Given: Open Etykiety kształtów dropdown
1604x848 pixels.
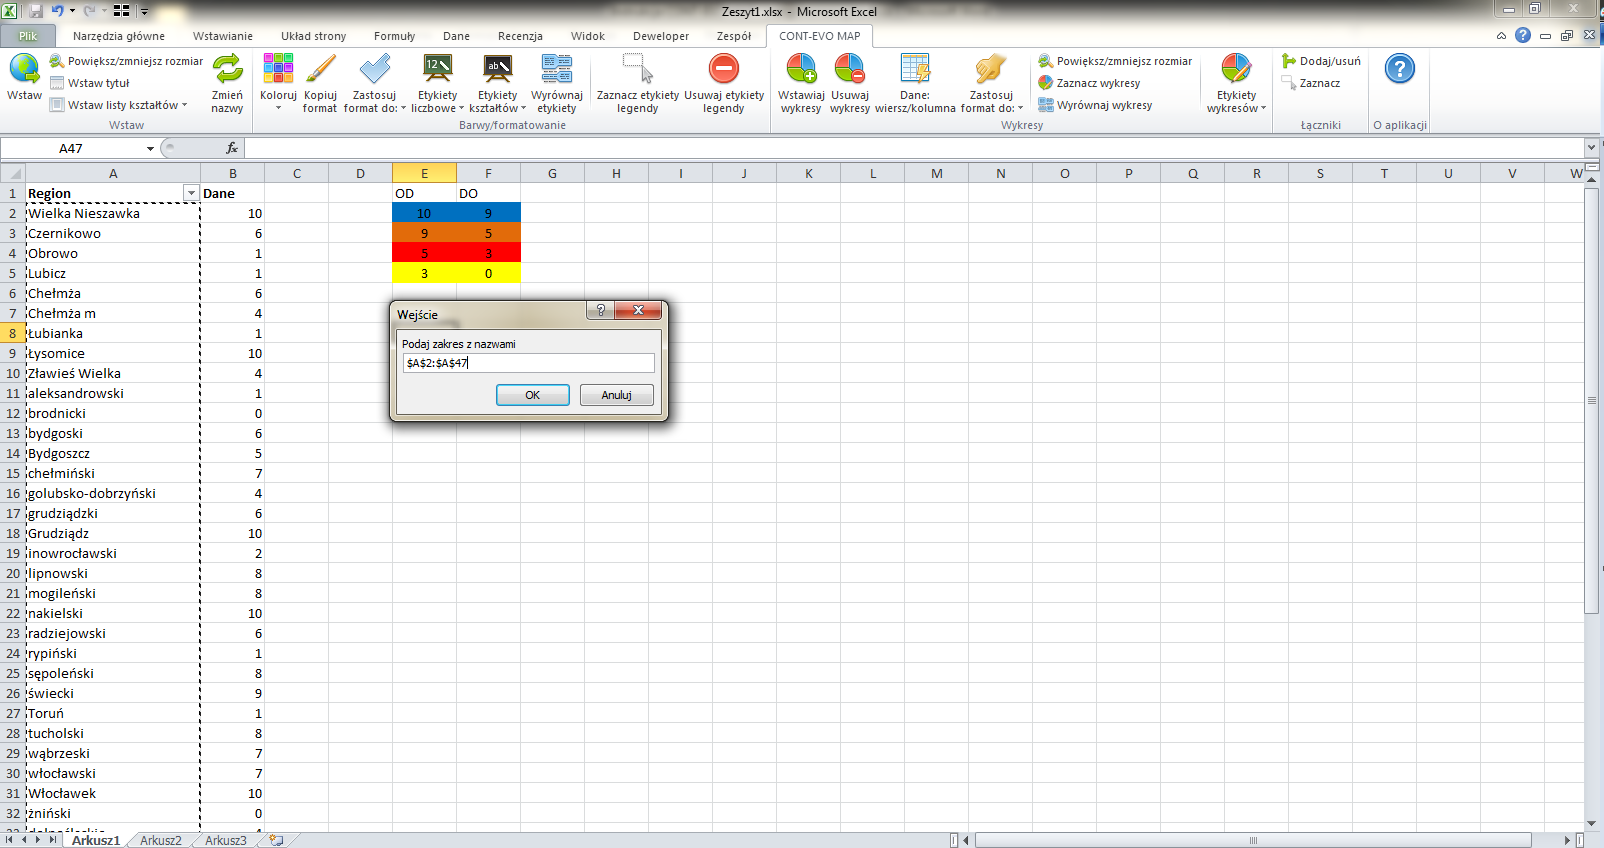Looking at the screenshot, I should [497, 83].
